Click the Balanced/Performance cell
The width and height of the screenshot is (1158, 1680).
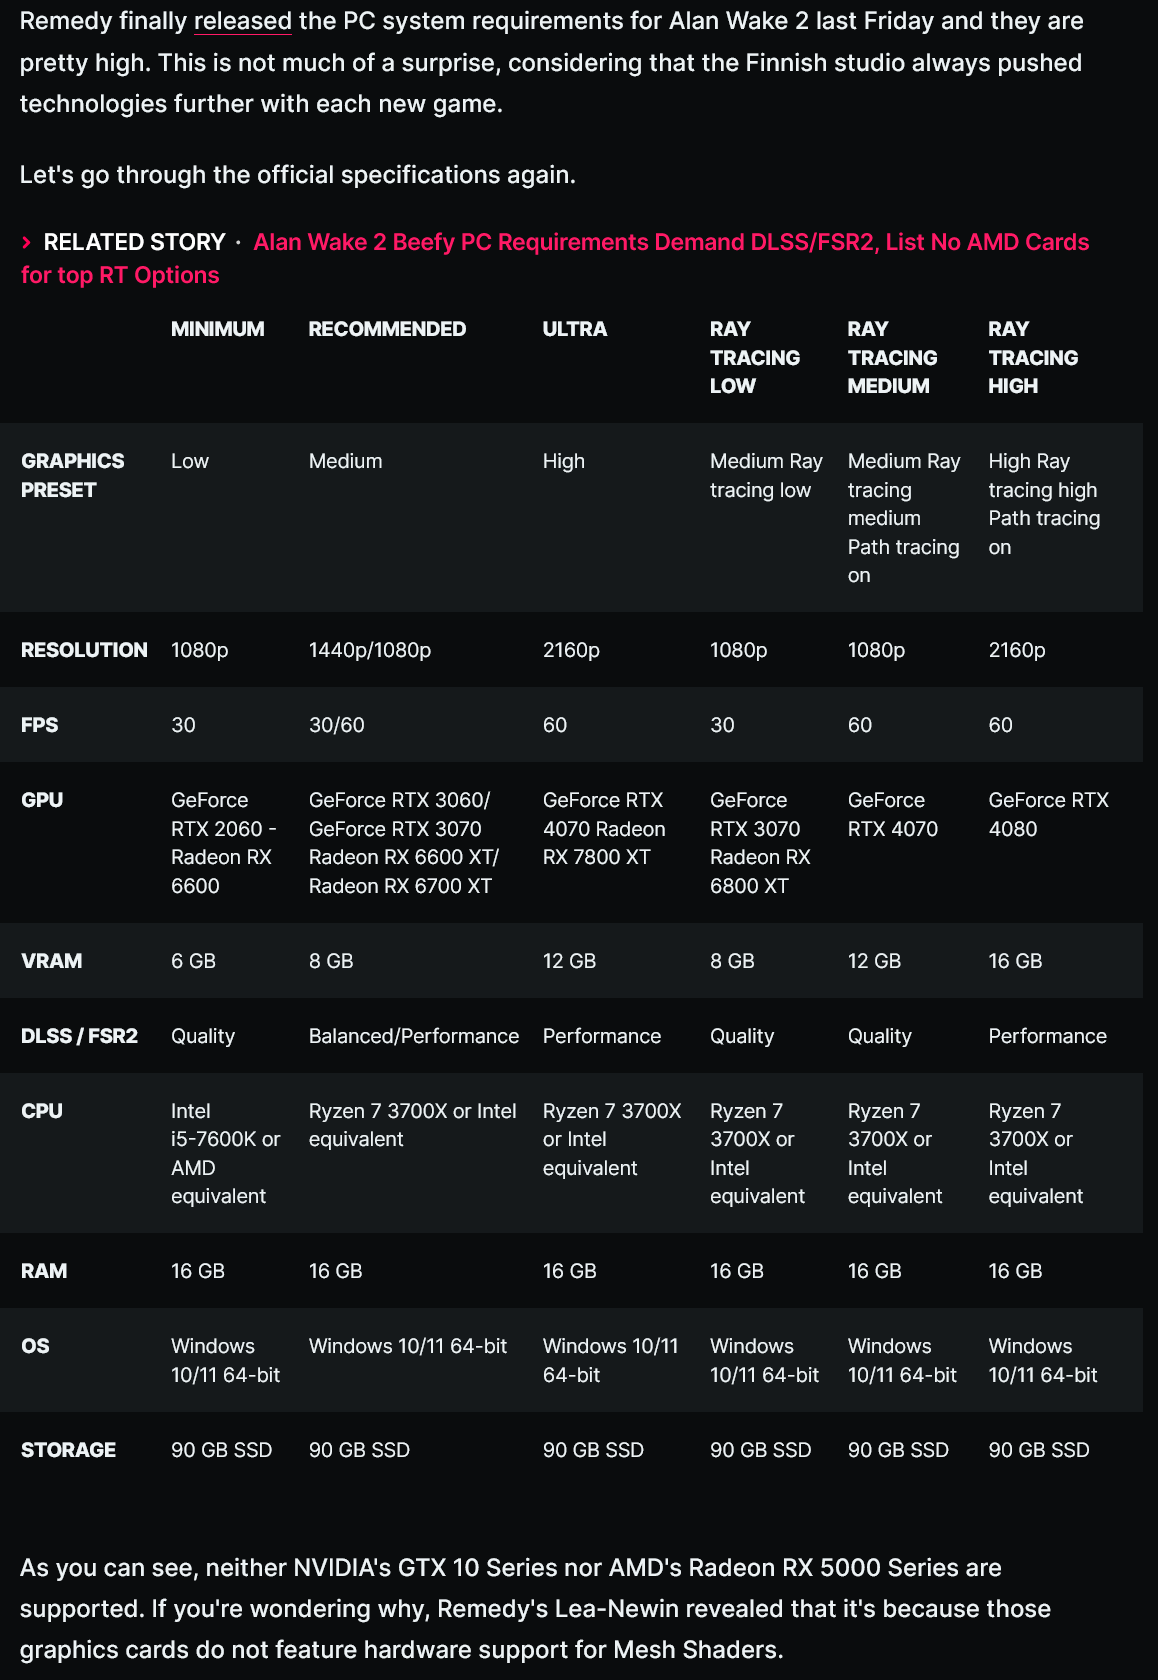414,1036
